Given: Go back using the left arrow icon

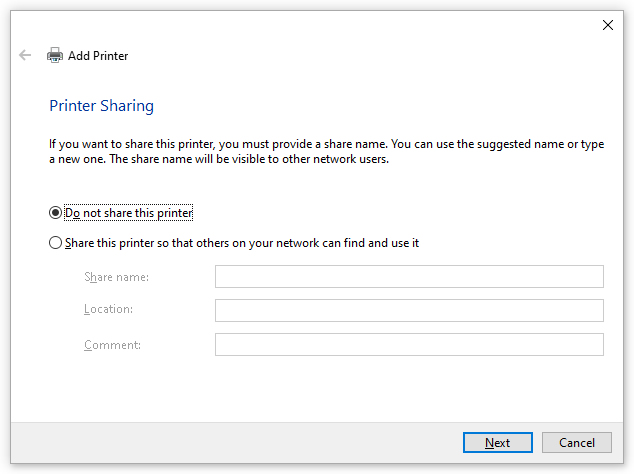Looking at the screenshot, I should click(25, 55).
